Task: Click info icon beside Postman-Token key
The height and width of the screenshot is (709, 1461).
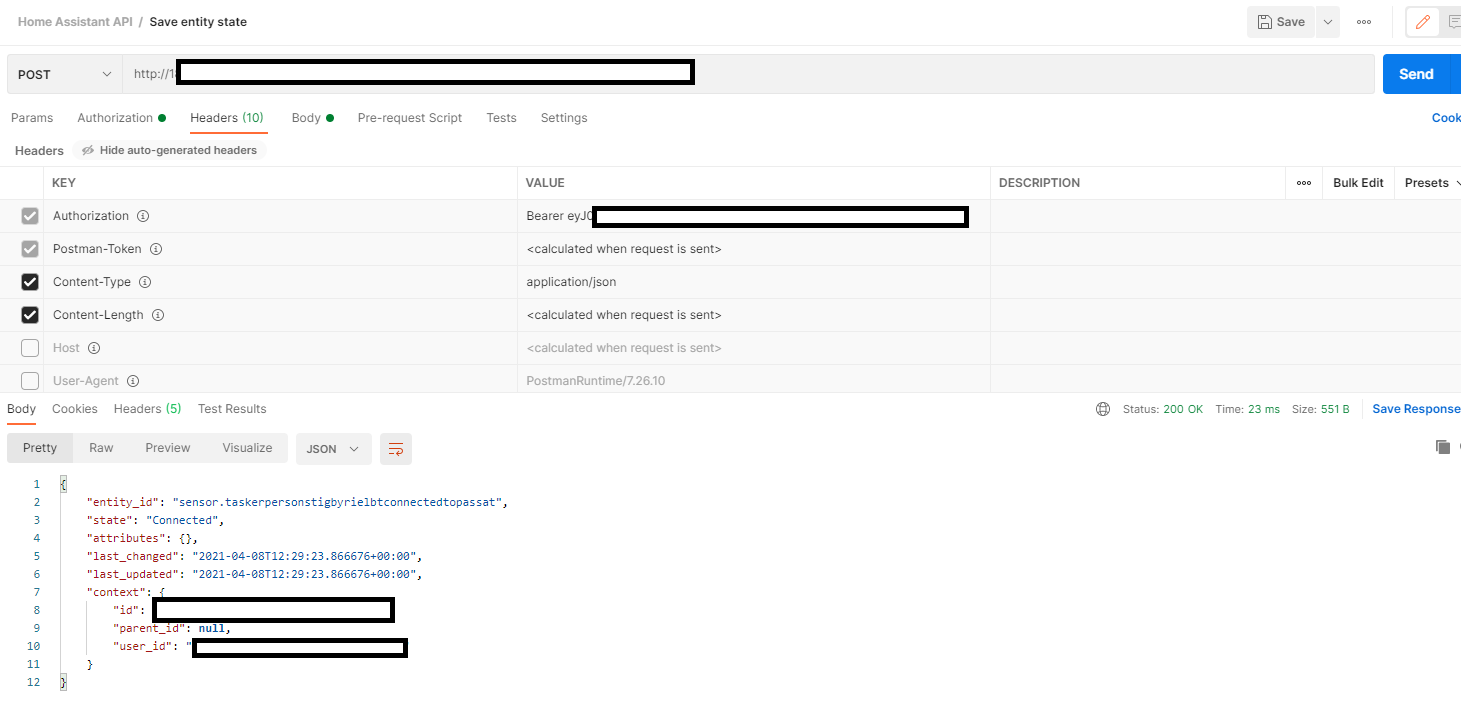Action: pos(156,249)
